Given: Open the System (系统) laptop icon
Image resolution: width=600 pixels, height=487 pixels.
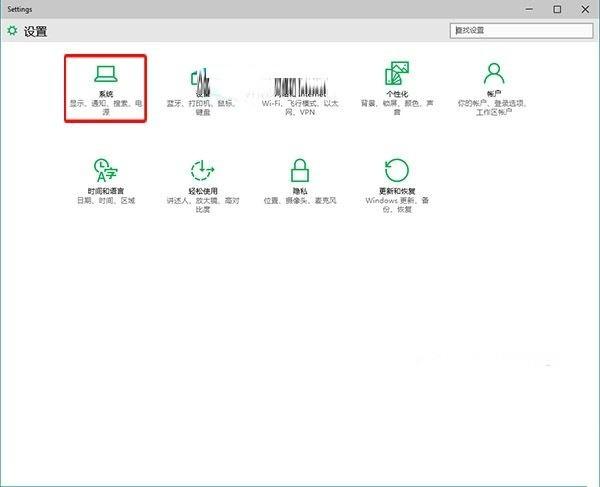Looking at the screenshot, I should pos(106,74).
